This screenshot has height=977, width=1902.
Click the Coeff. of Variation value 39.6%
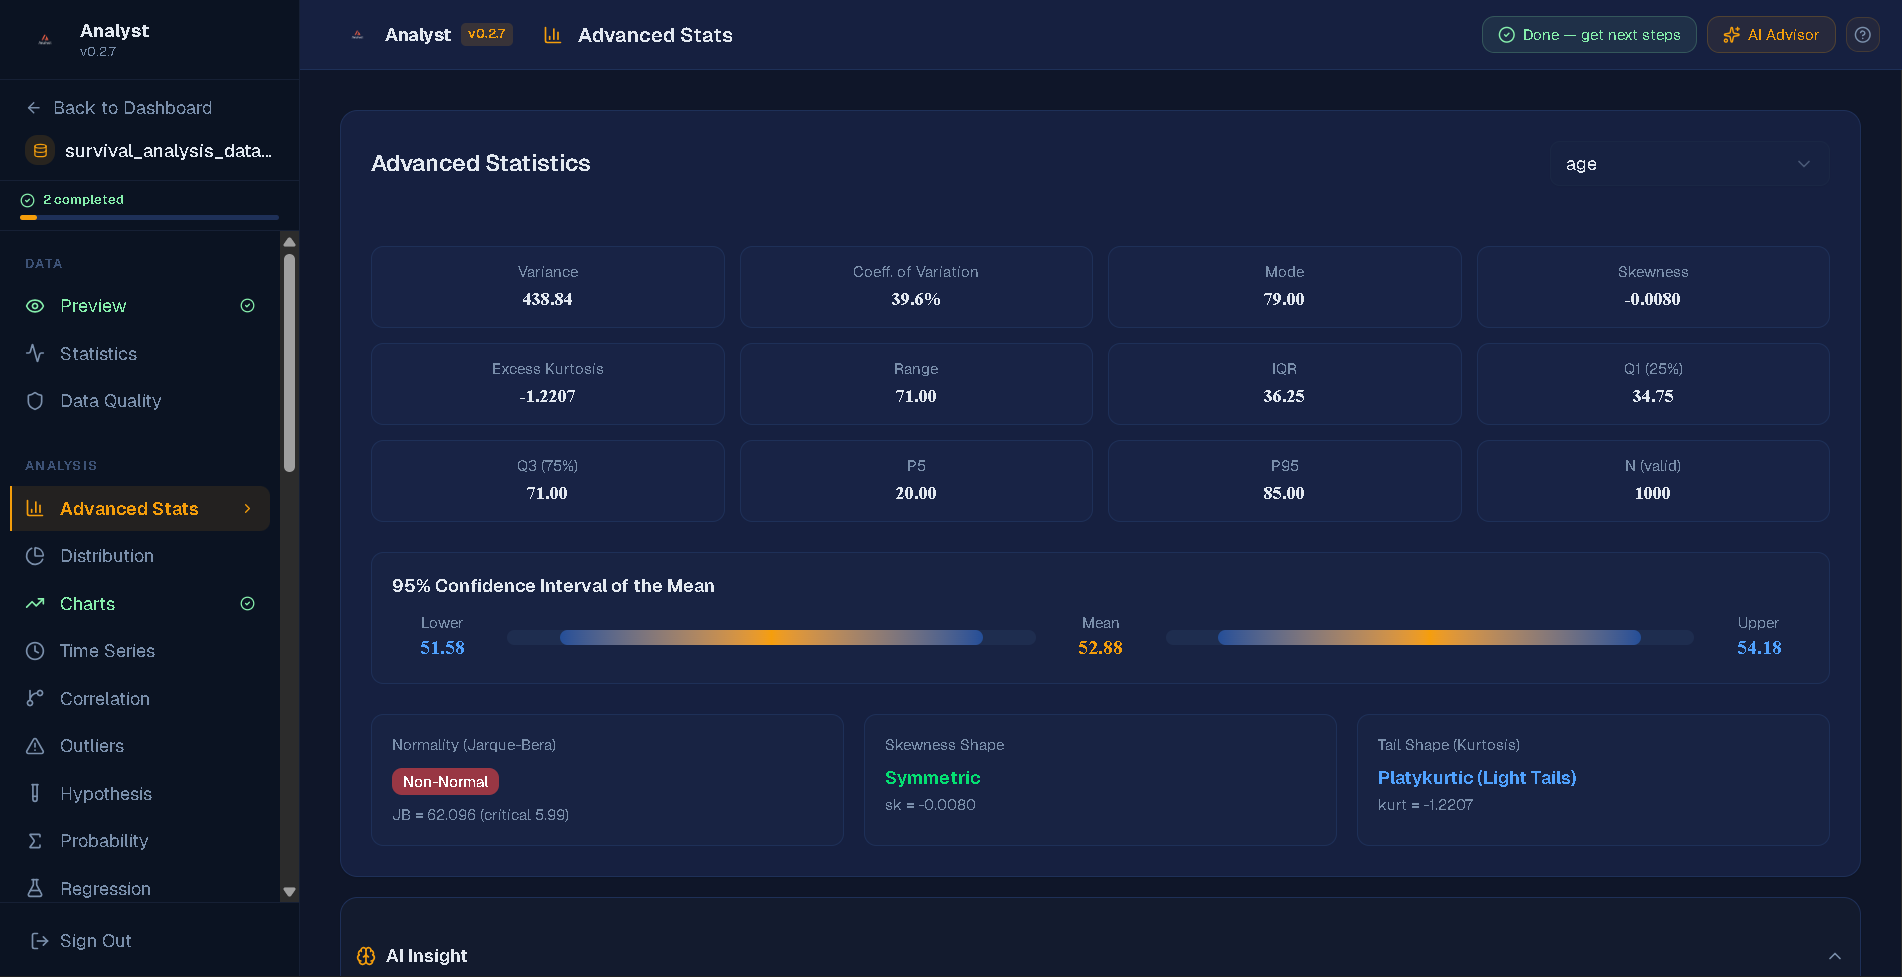916,299
